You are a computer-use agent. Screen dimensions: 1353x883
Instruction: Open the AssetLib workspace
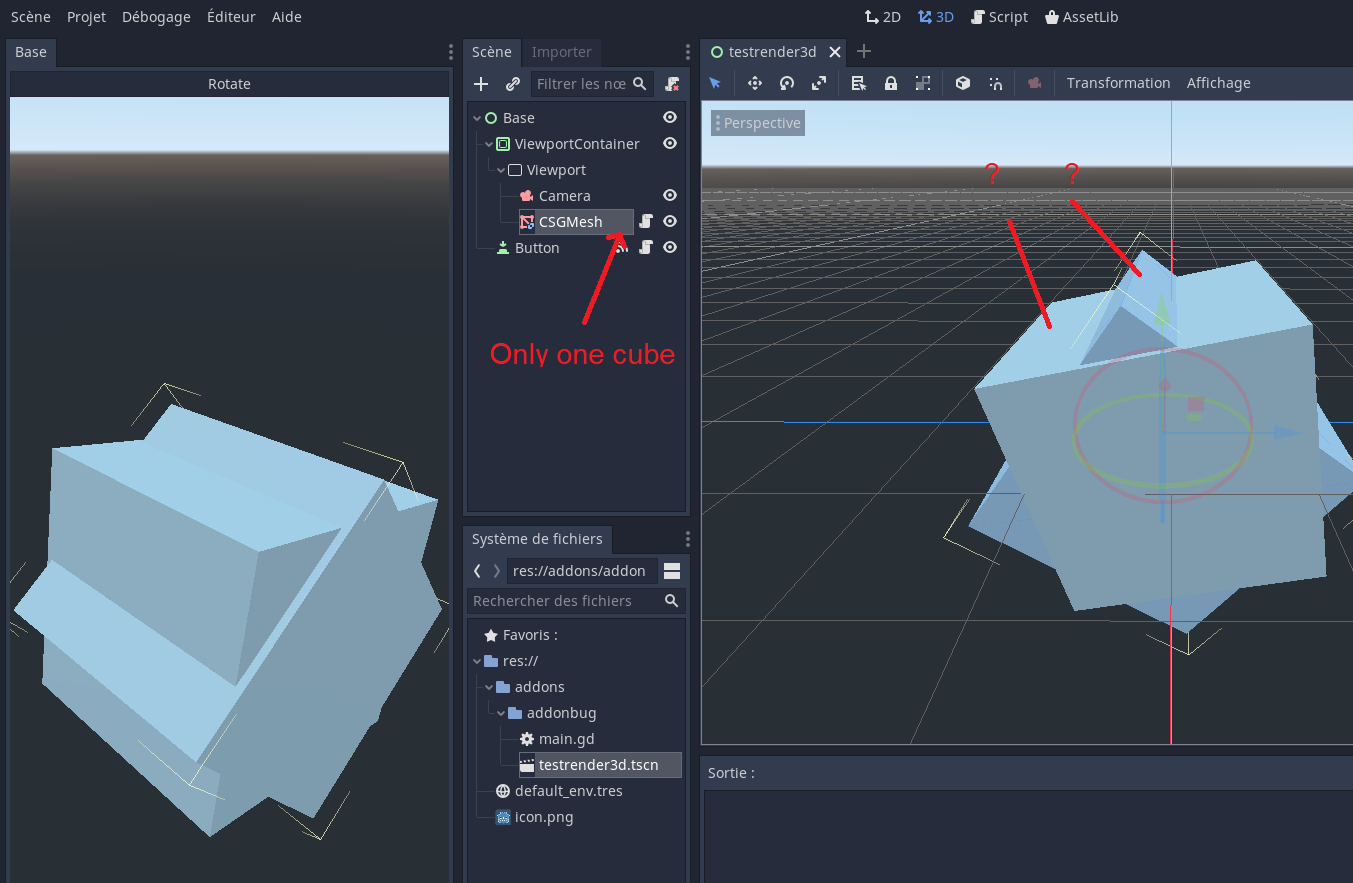(1082, 17)
